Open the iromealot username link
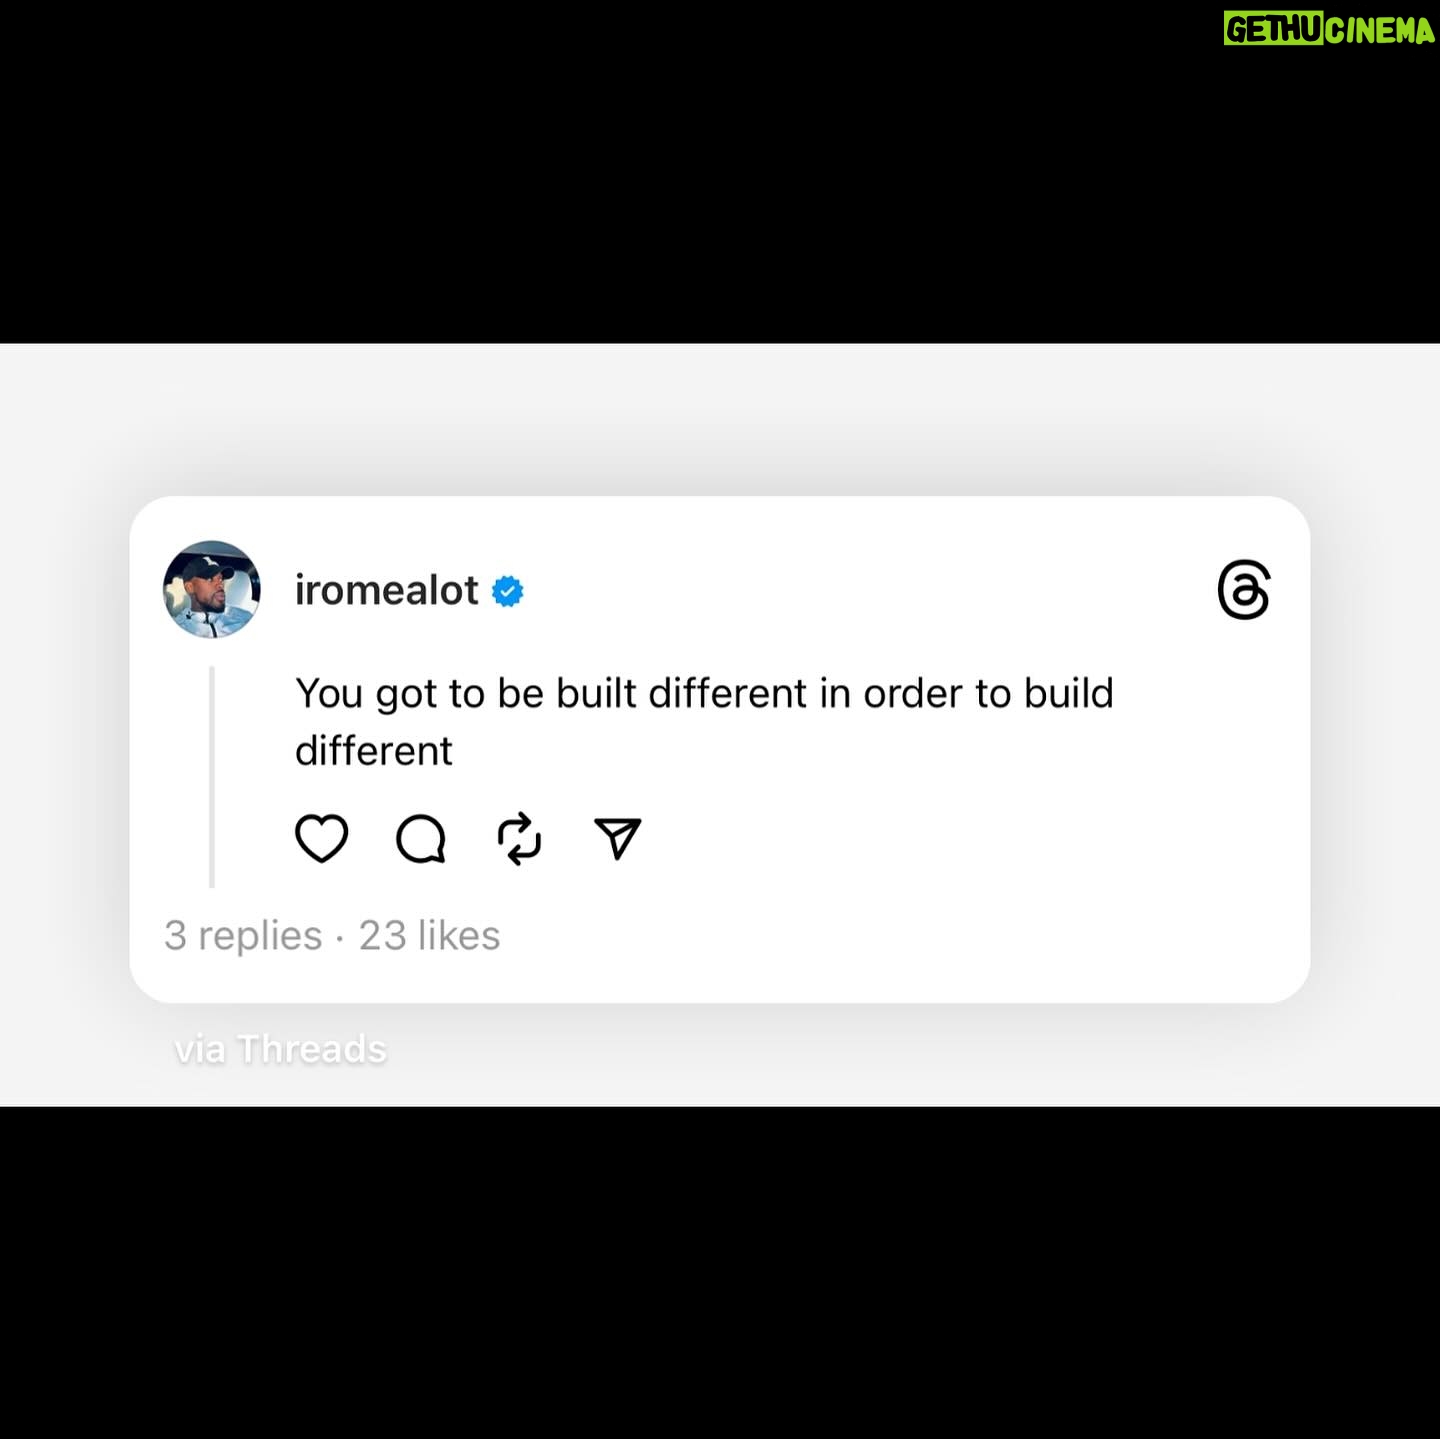The width and height of the screenshot is (1440, 1439). pyautogui.click(x=387, y=590)
